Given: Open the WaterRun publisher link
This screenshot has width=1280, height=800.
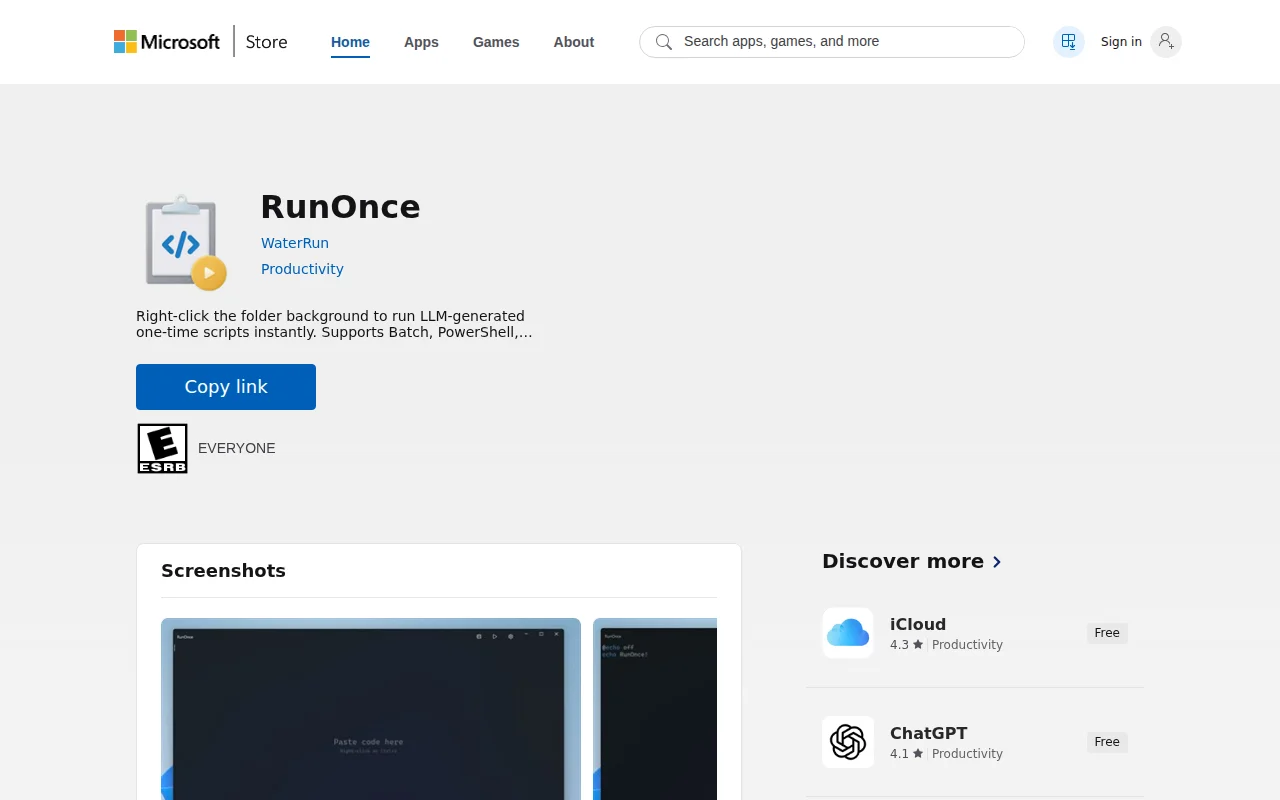Looking at the screenshot, I should coord(295,243).
